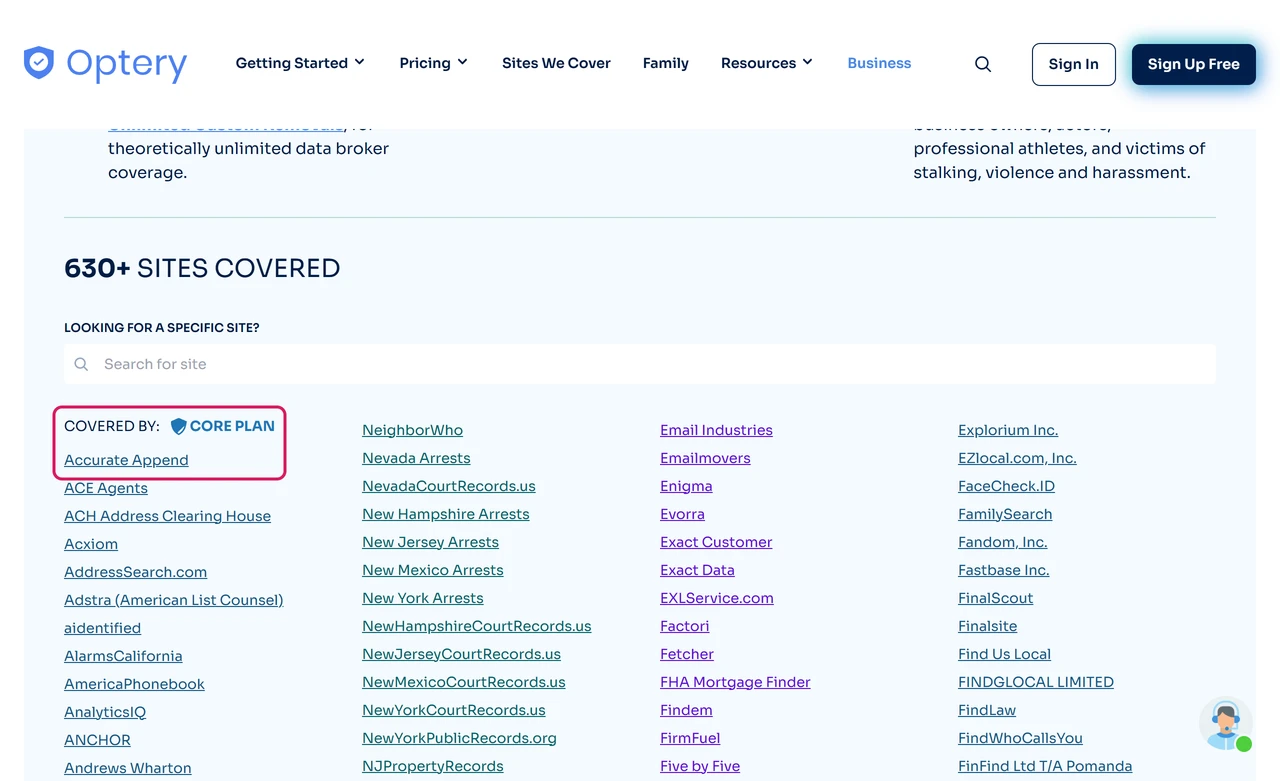The height and width of the screenshot is (781, 1280).
Task: Open the aidentified link
Action: (102, 628)
